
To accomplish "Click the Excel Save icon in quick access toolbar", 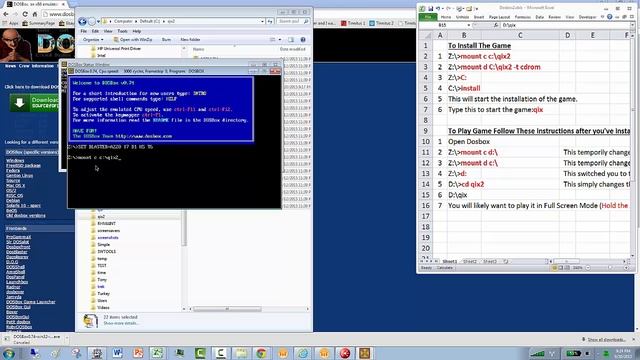I will [430, 9].
